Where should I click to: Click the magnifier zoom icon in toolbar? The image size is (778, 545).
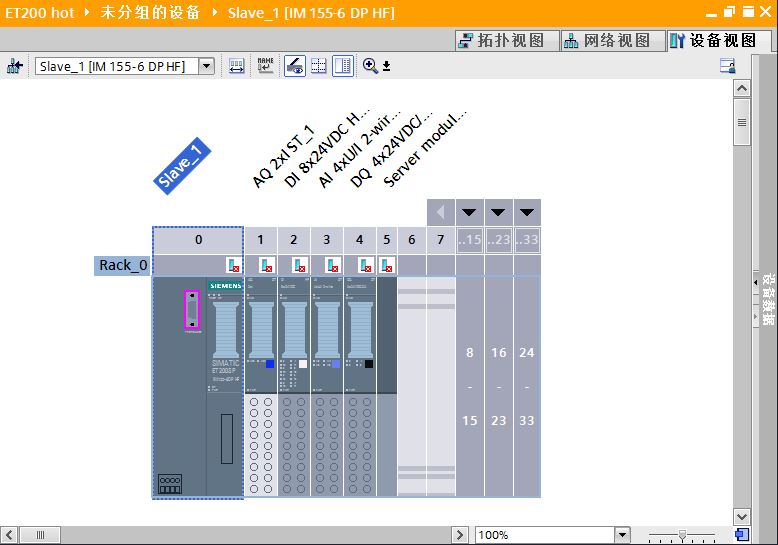point(370,66)
